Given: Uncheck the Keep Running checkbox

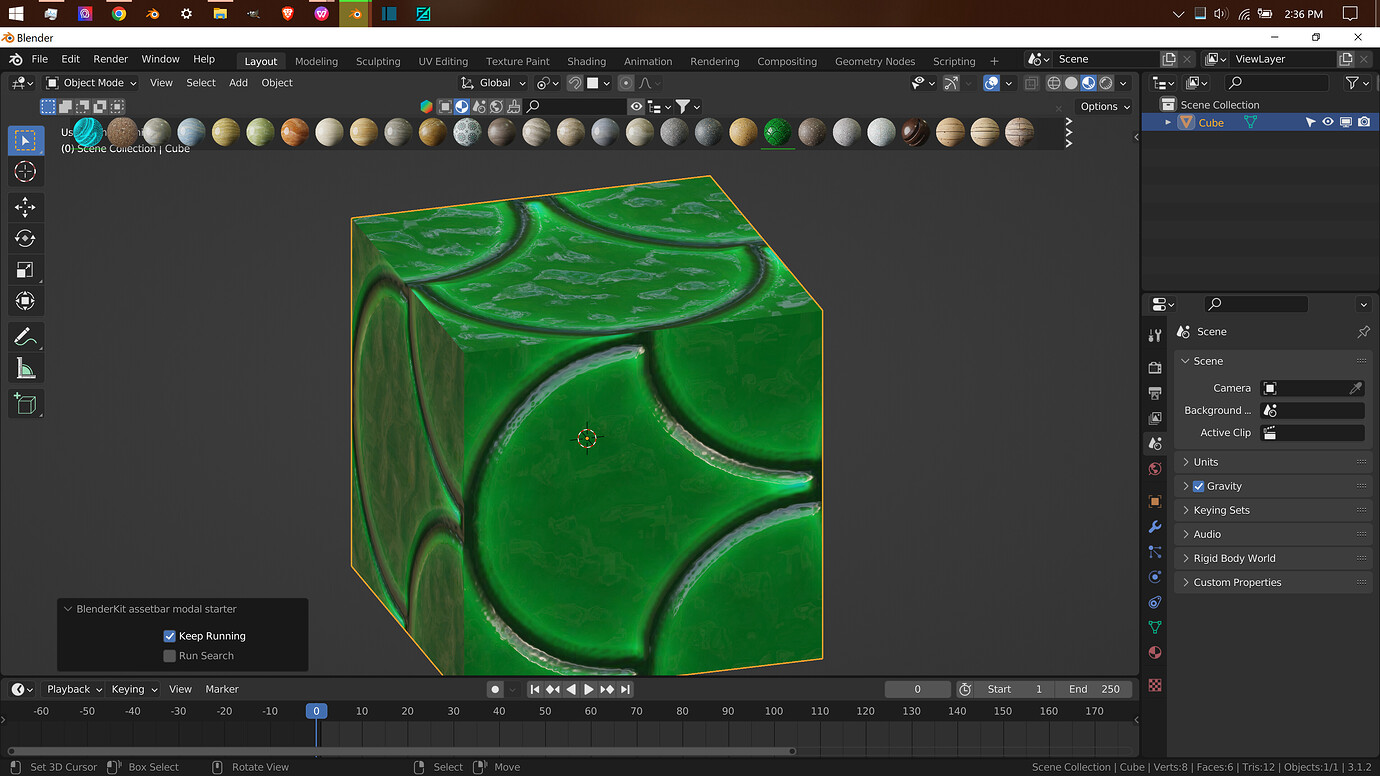Looking at the screenshot, I should [x=170, y=636].
